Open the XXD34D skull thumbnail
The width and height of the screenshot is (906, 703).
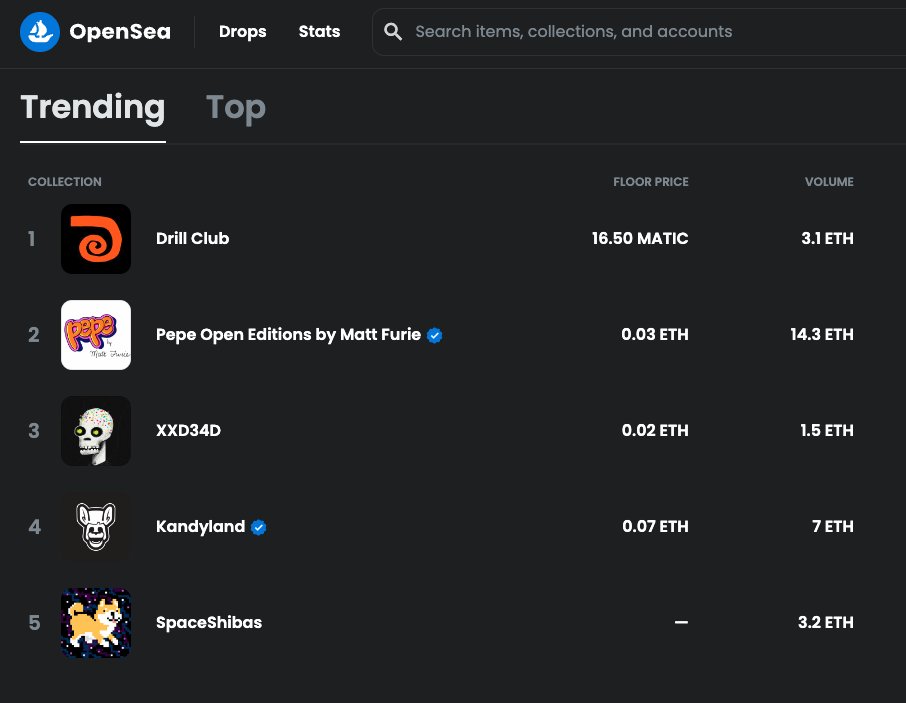pos(96,431)
